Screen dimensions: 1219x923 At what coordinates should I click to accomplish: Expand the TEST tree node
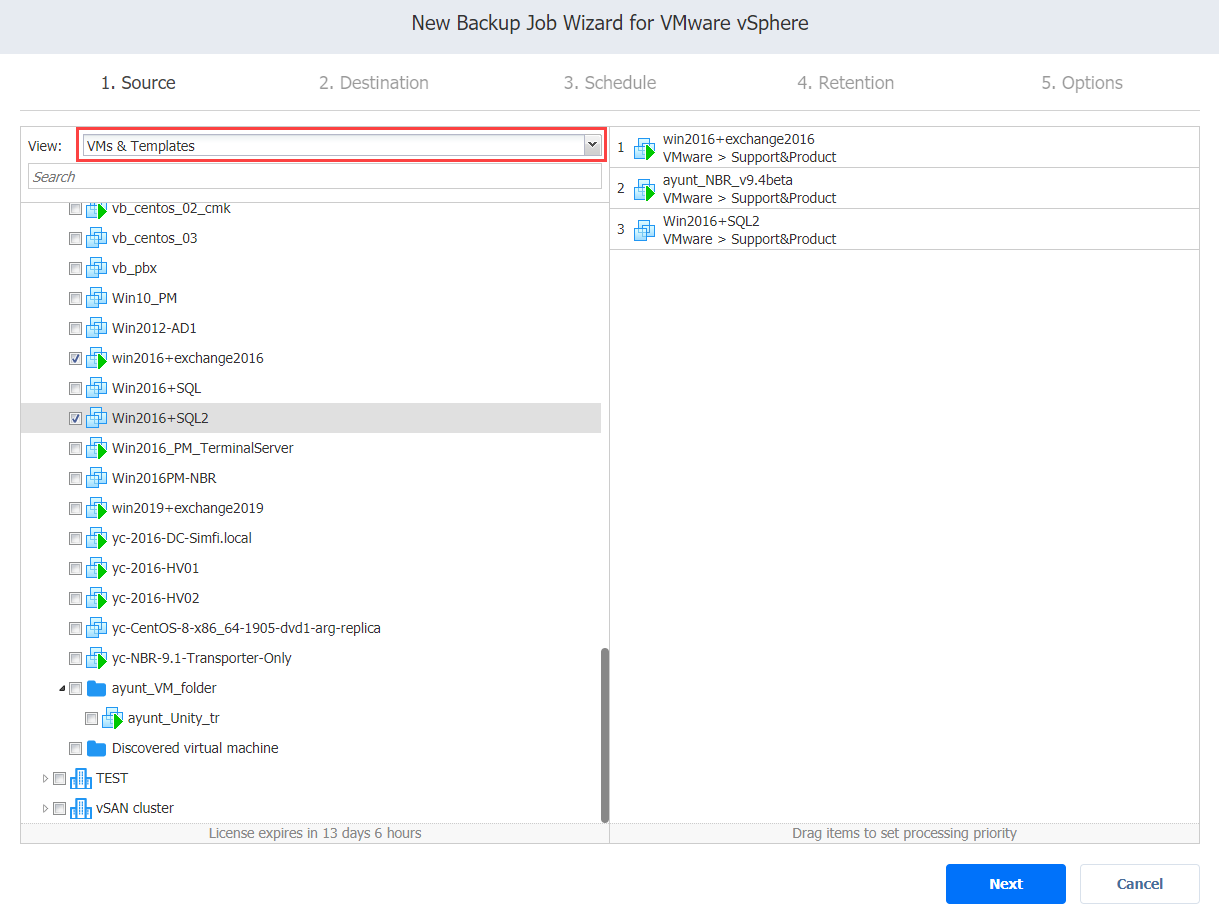[x=45, y=778]
